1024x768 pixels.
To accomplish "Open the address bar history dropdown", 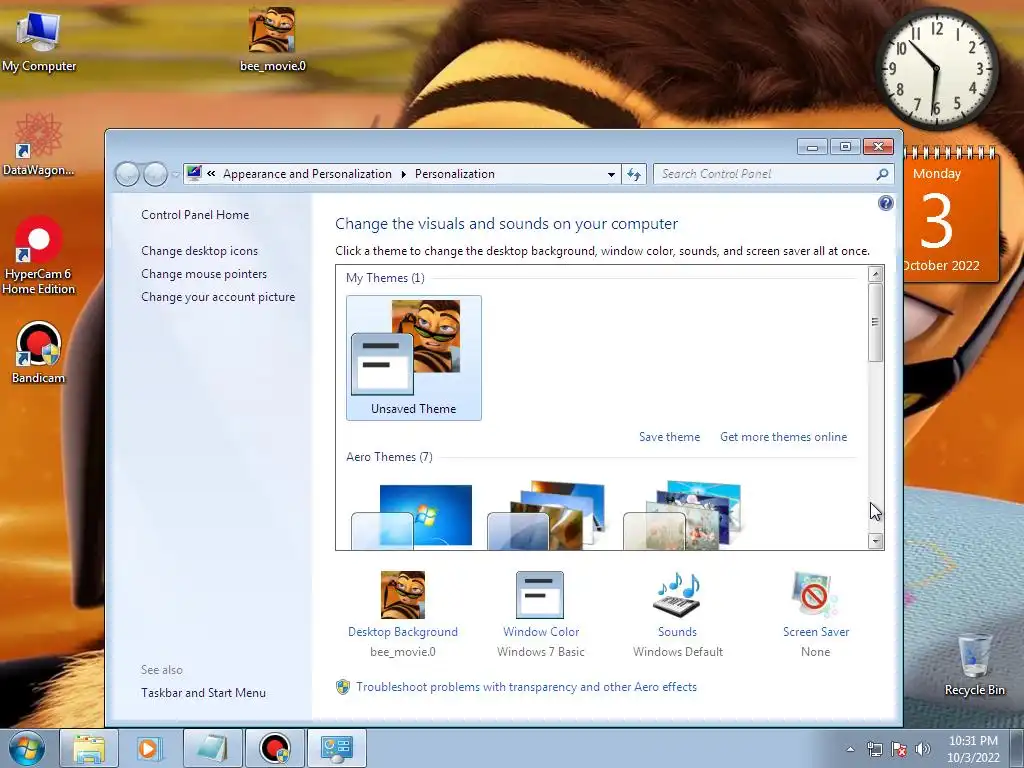I will click(611, 174).
